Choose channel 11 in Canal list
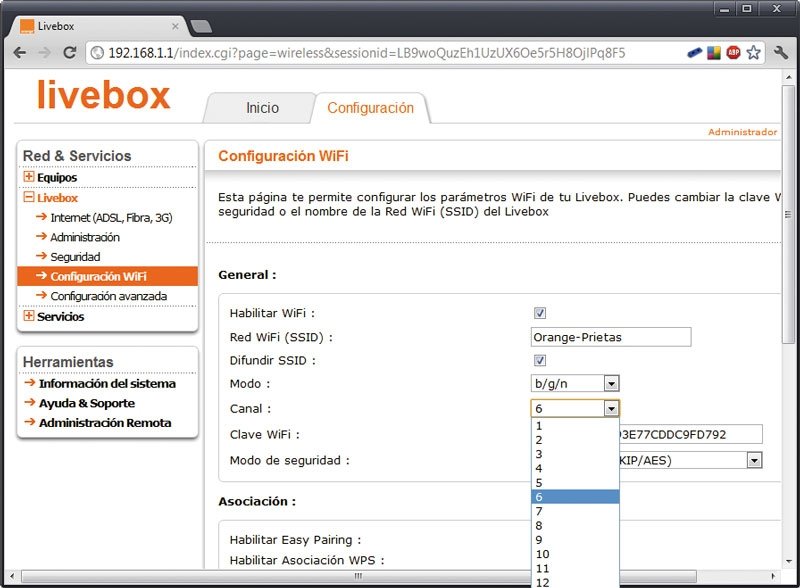This screenshot has width=800, height=588. coord(575,569)
